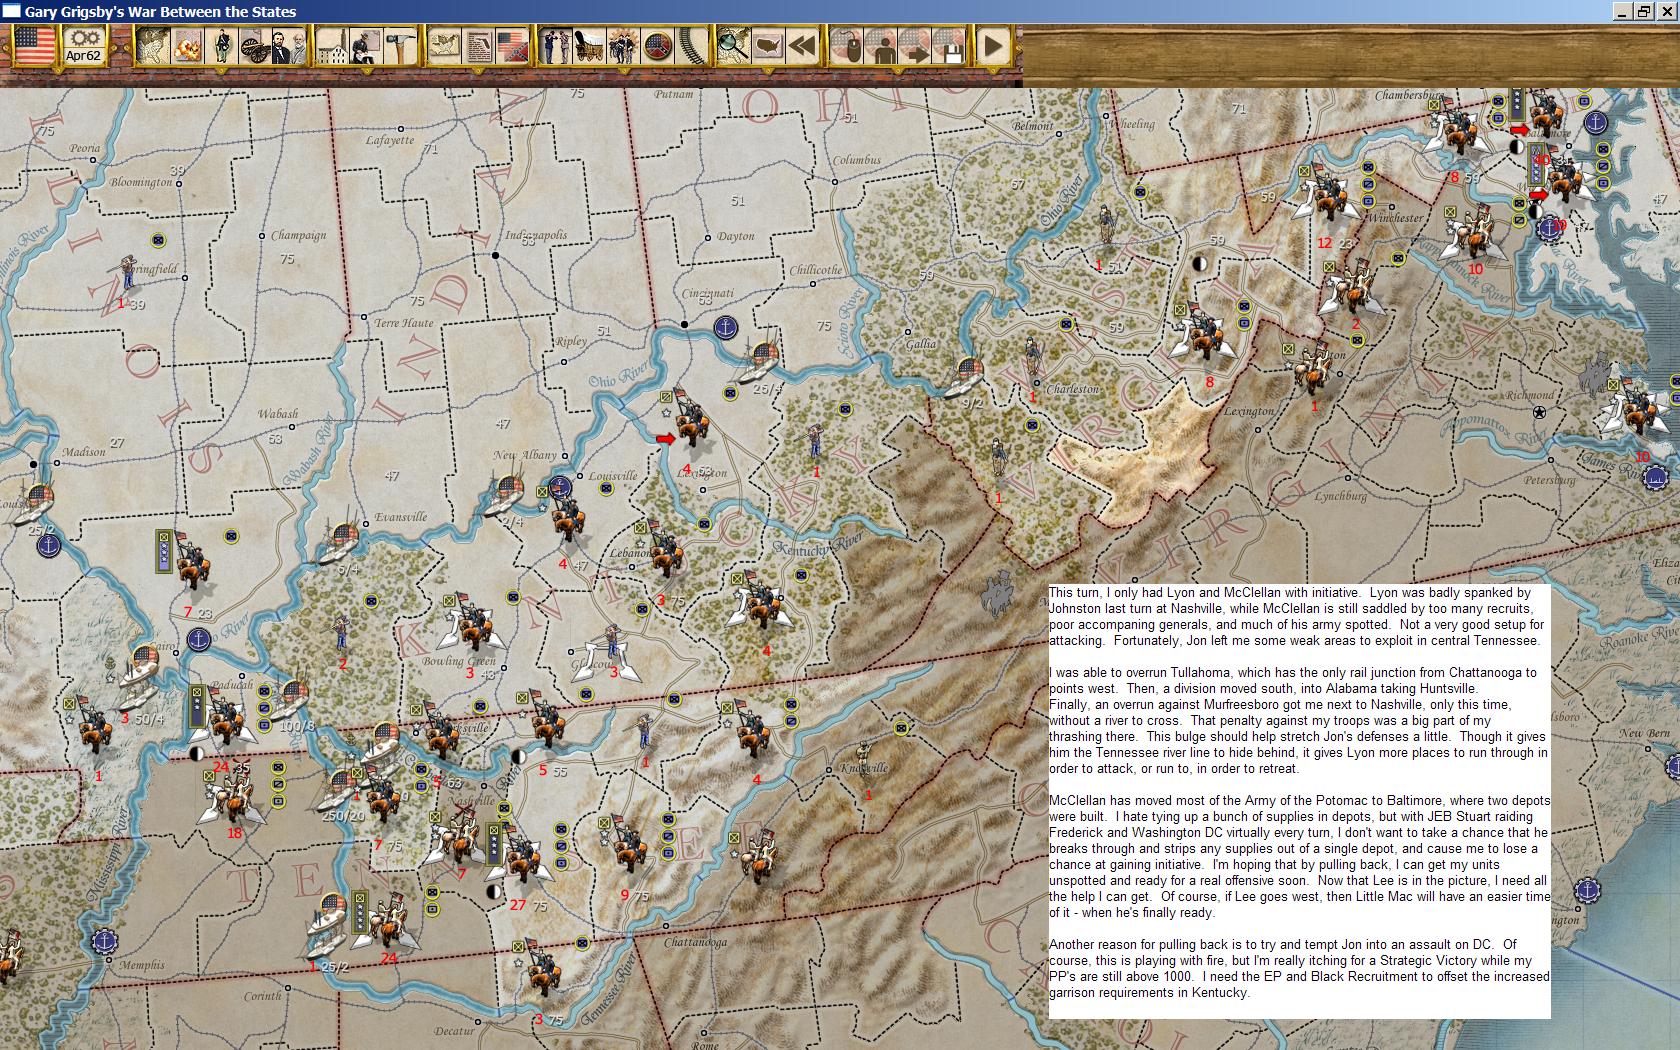Click the man writing at desk icon
The width and height of the screenshot is (1680, 1050).
365,46
